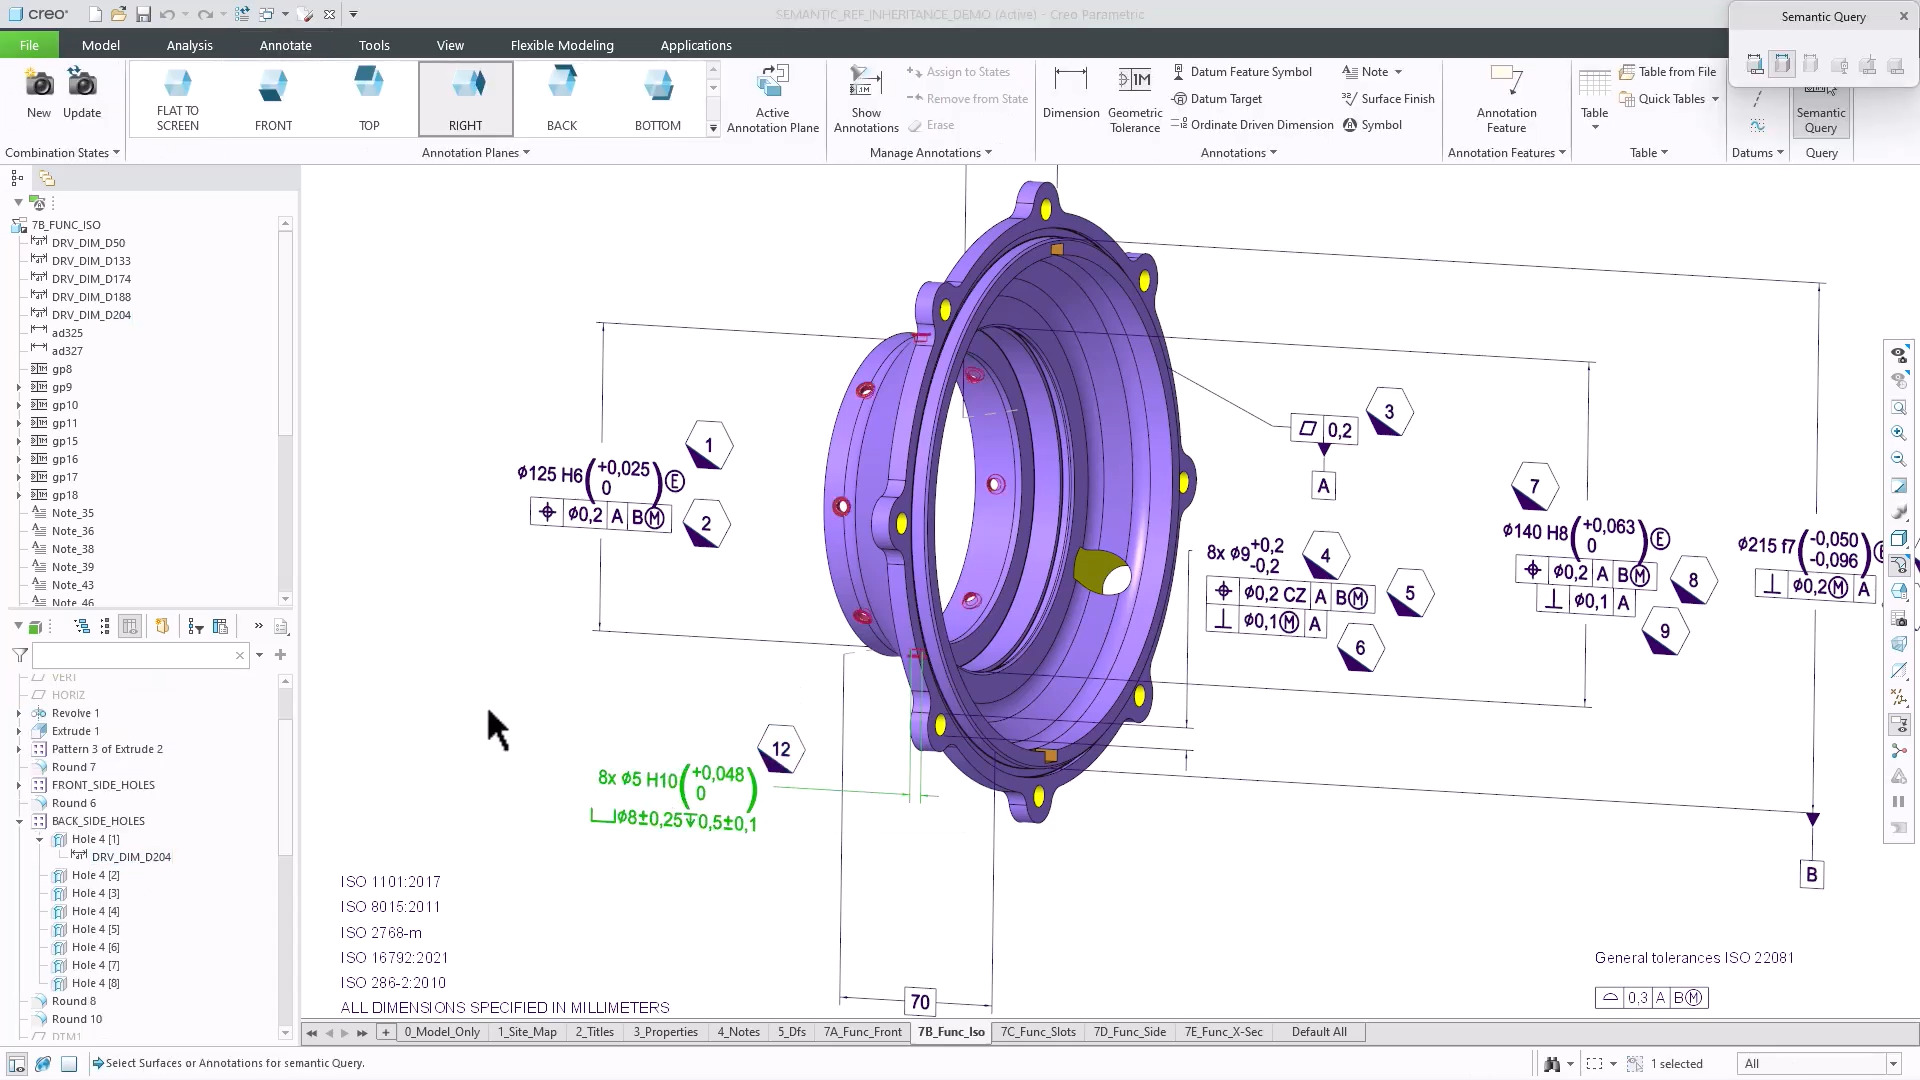Select the TOP annotation plane
Viewport: 1920px width, 1080px height.
click(x=369, y=99)
